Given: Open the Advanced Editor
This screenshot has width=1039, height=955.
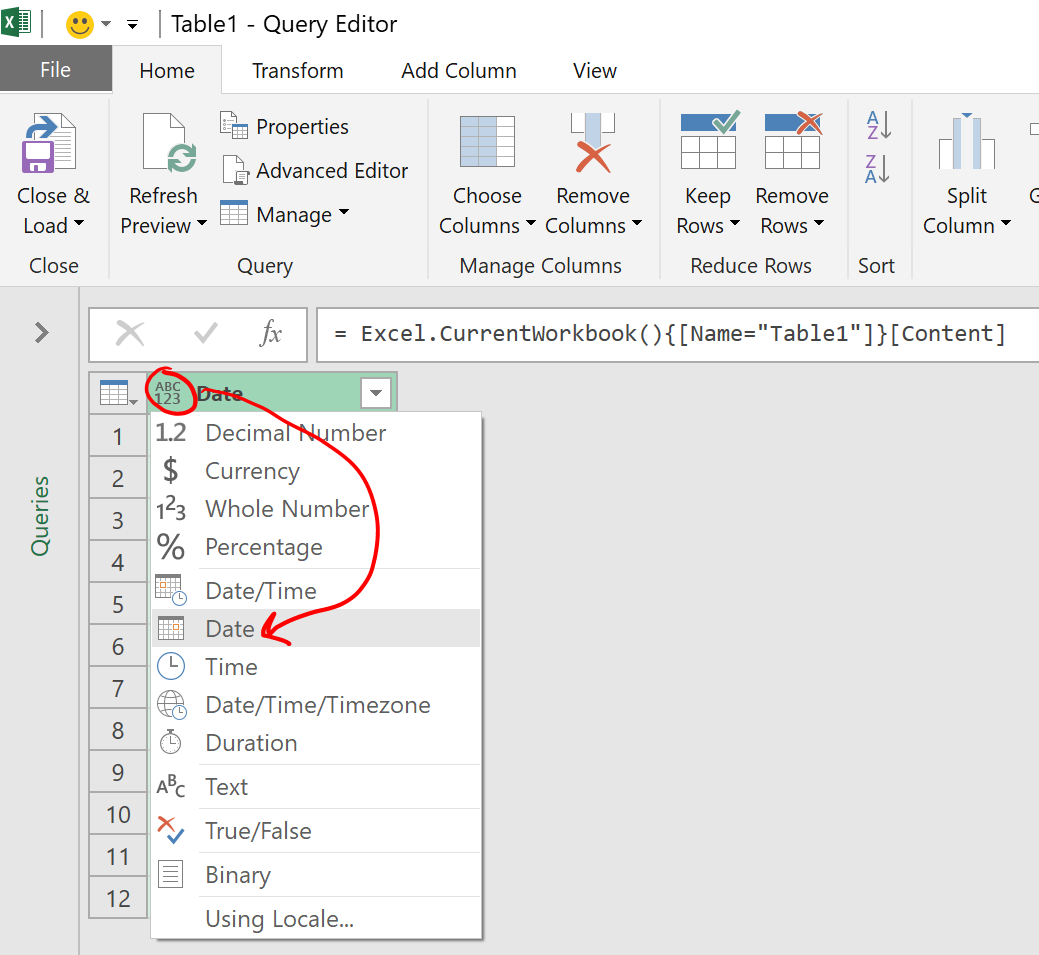Looking at the screenshot, I should pyautogui.click(x=316, y=171).
